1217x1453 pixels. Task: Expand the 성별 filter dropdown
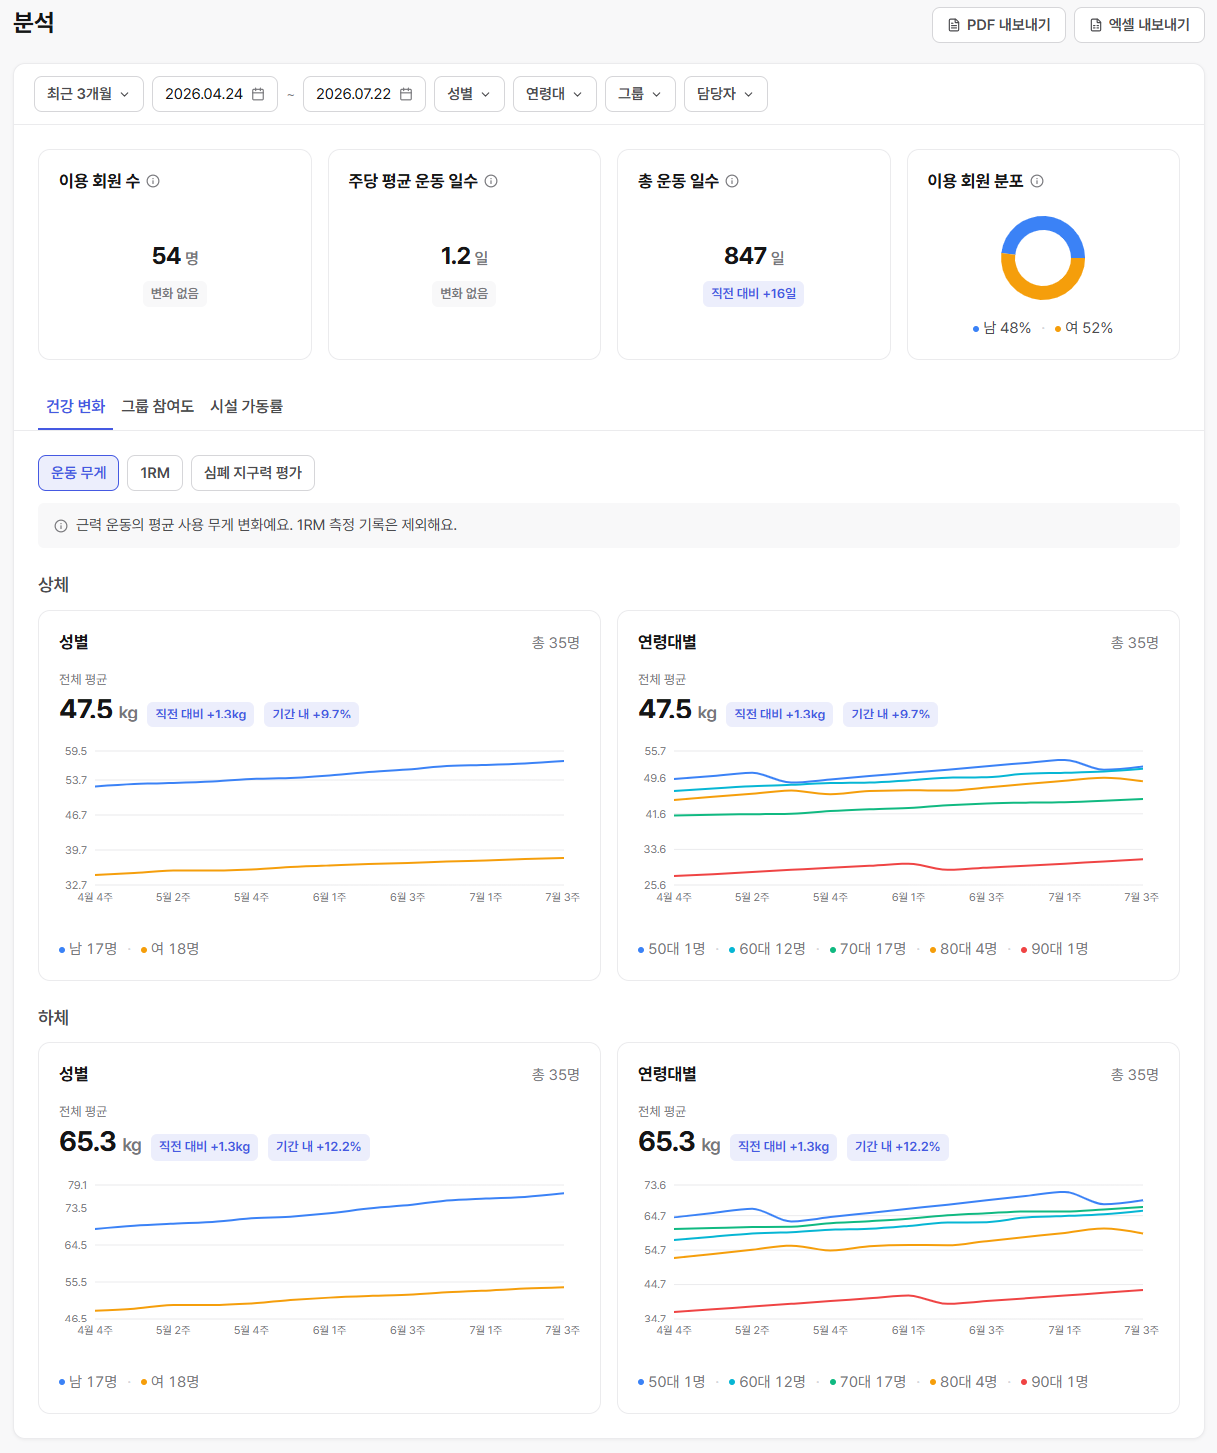469,94
